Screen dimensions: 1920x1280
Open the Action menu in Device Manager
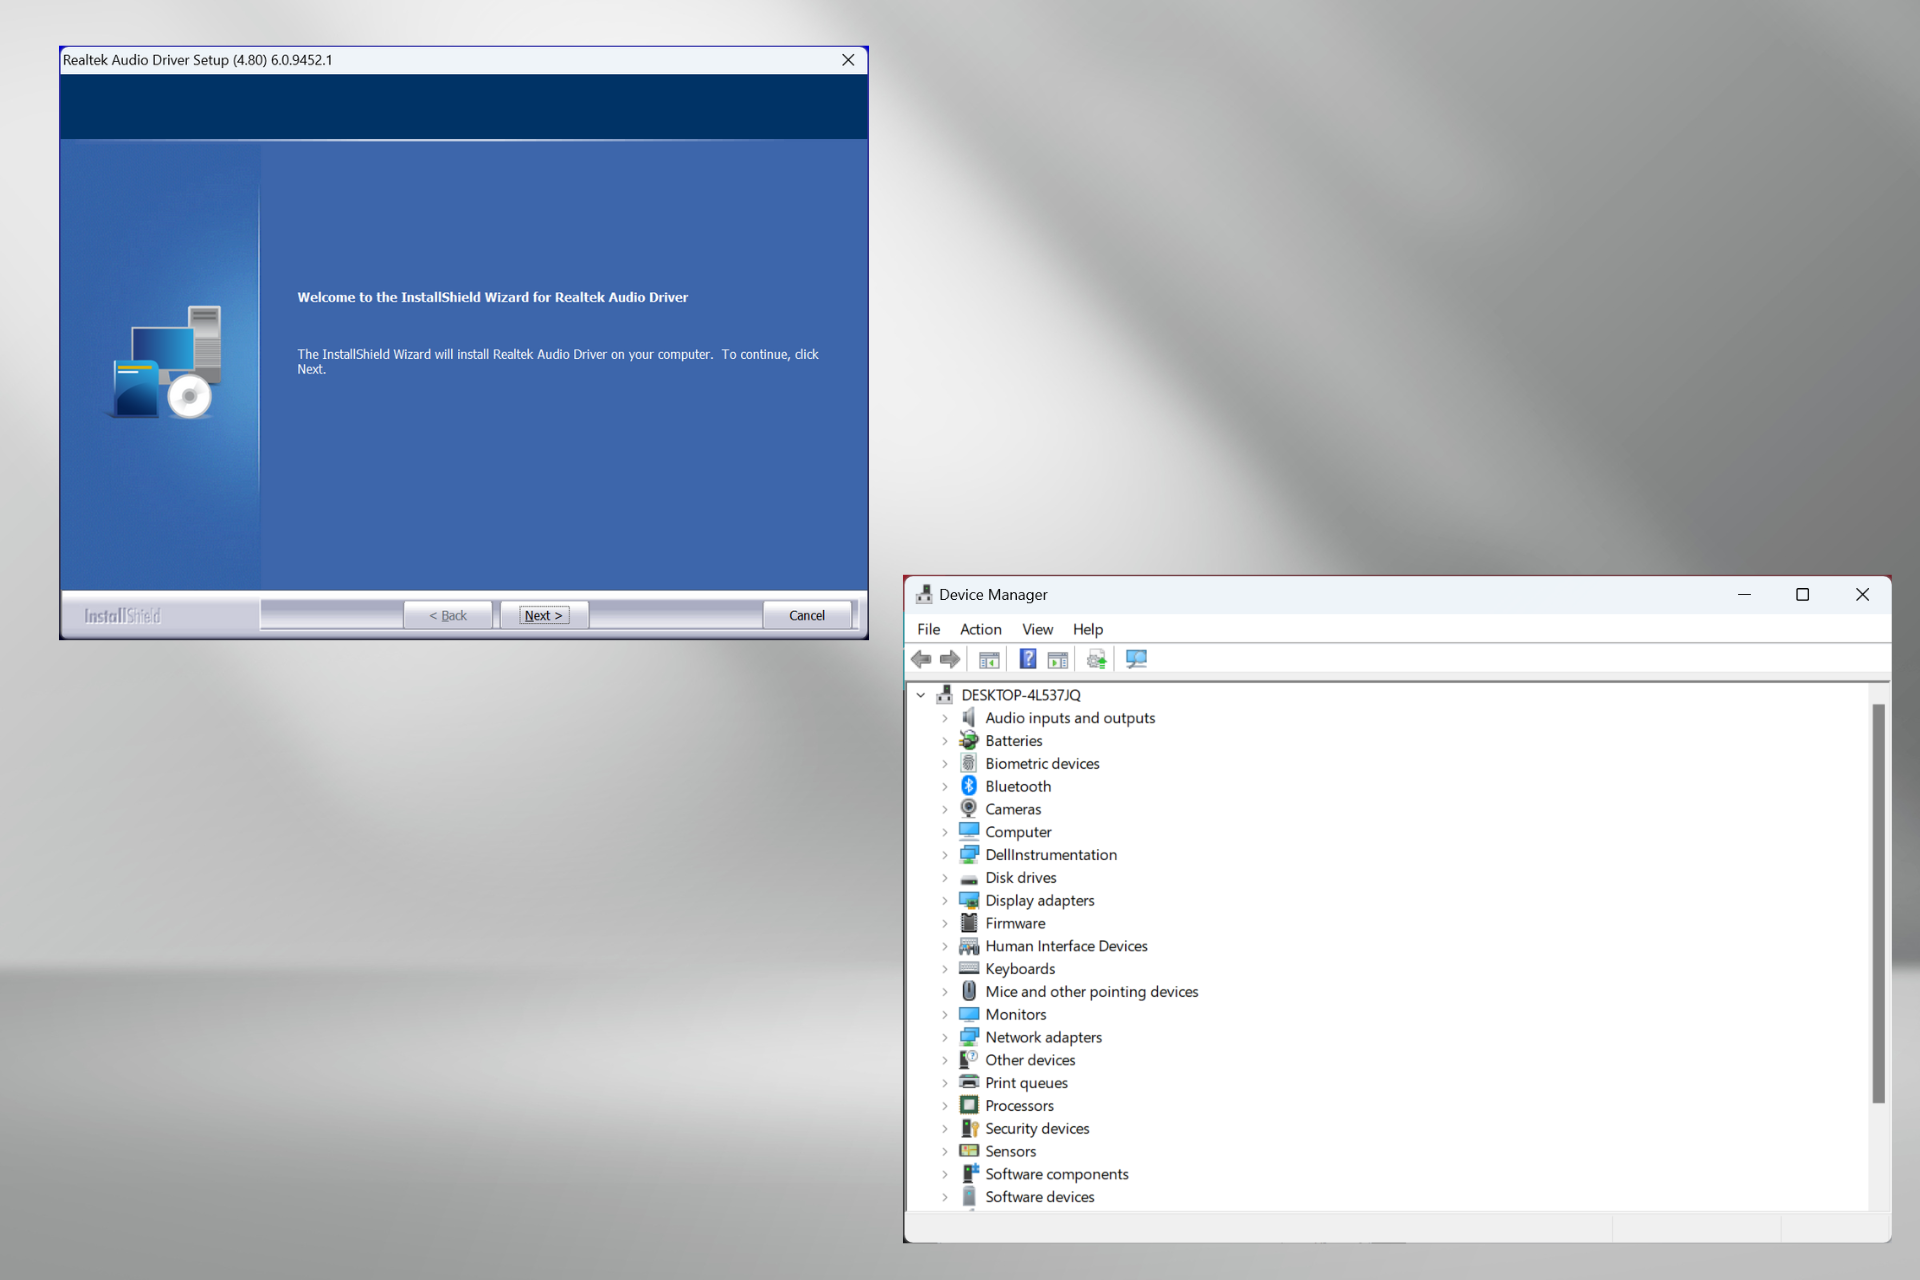point(980,629)
